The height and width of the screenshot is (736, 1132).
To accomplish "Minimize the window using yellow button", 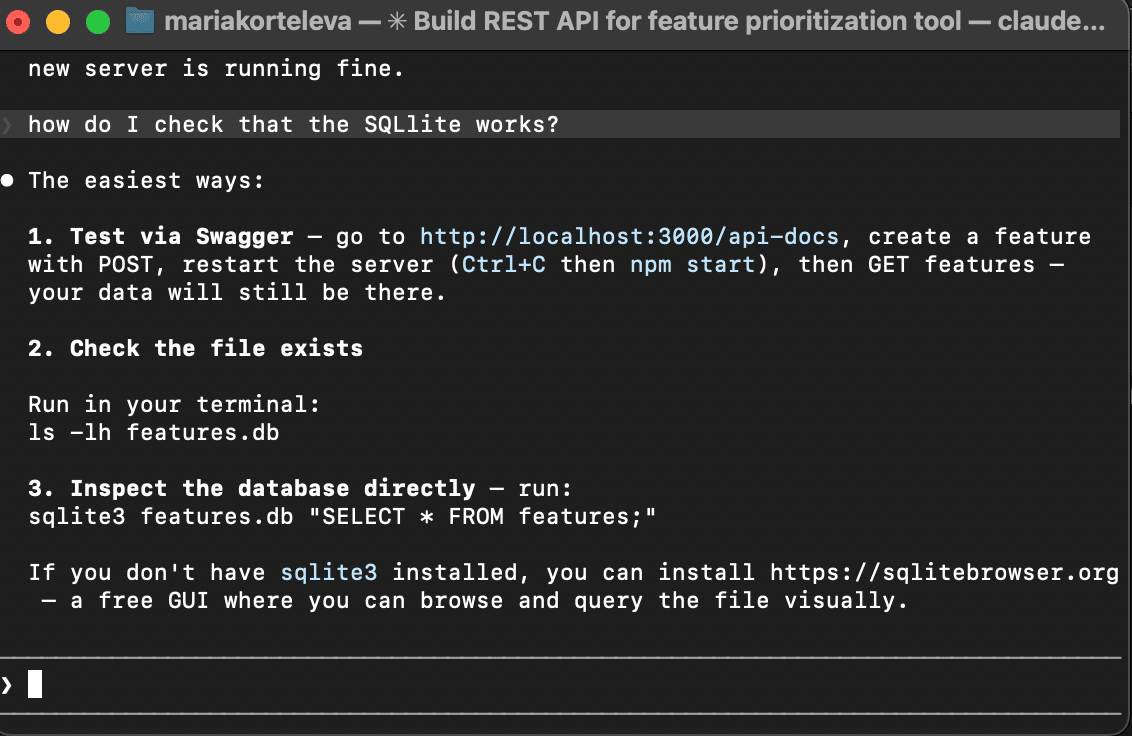I will [59, 21].
